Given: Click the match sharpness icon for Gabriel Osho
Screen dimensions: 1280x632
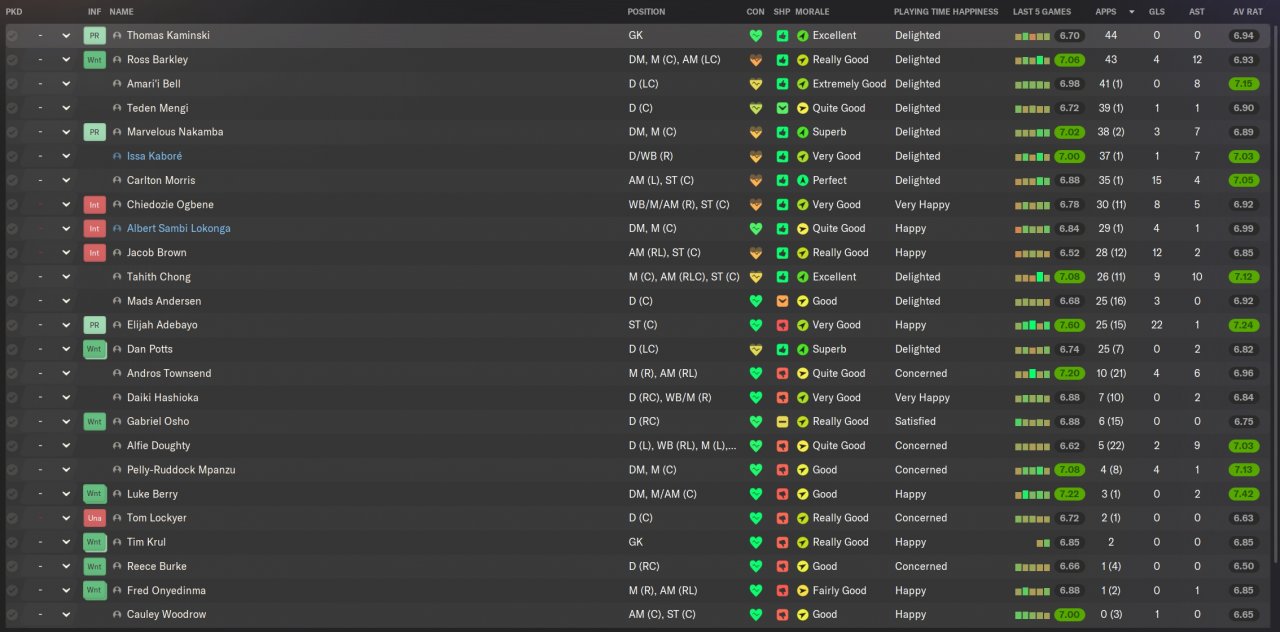Looking at the screenshot, I should (x=782, y=422).
